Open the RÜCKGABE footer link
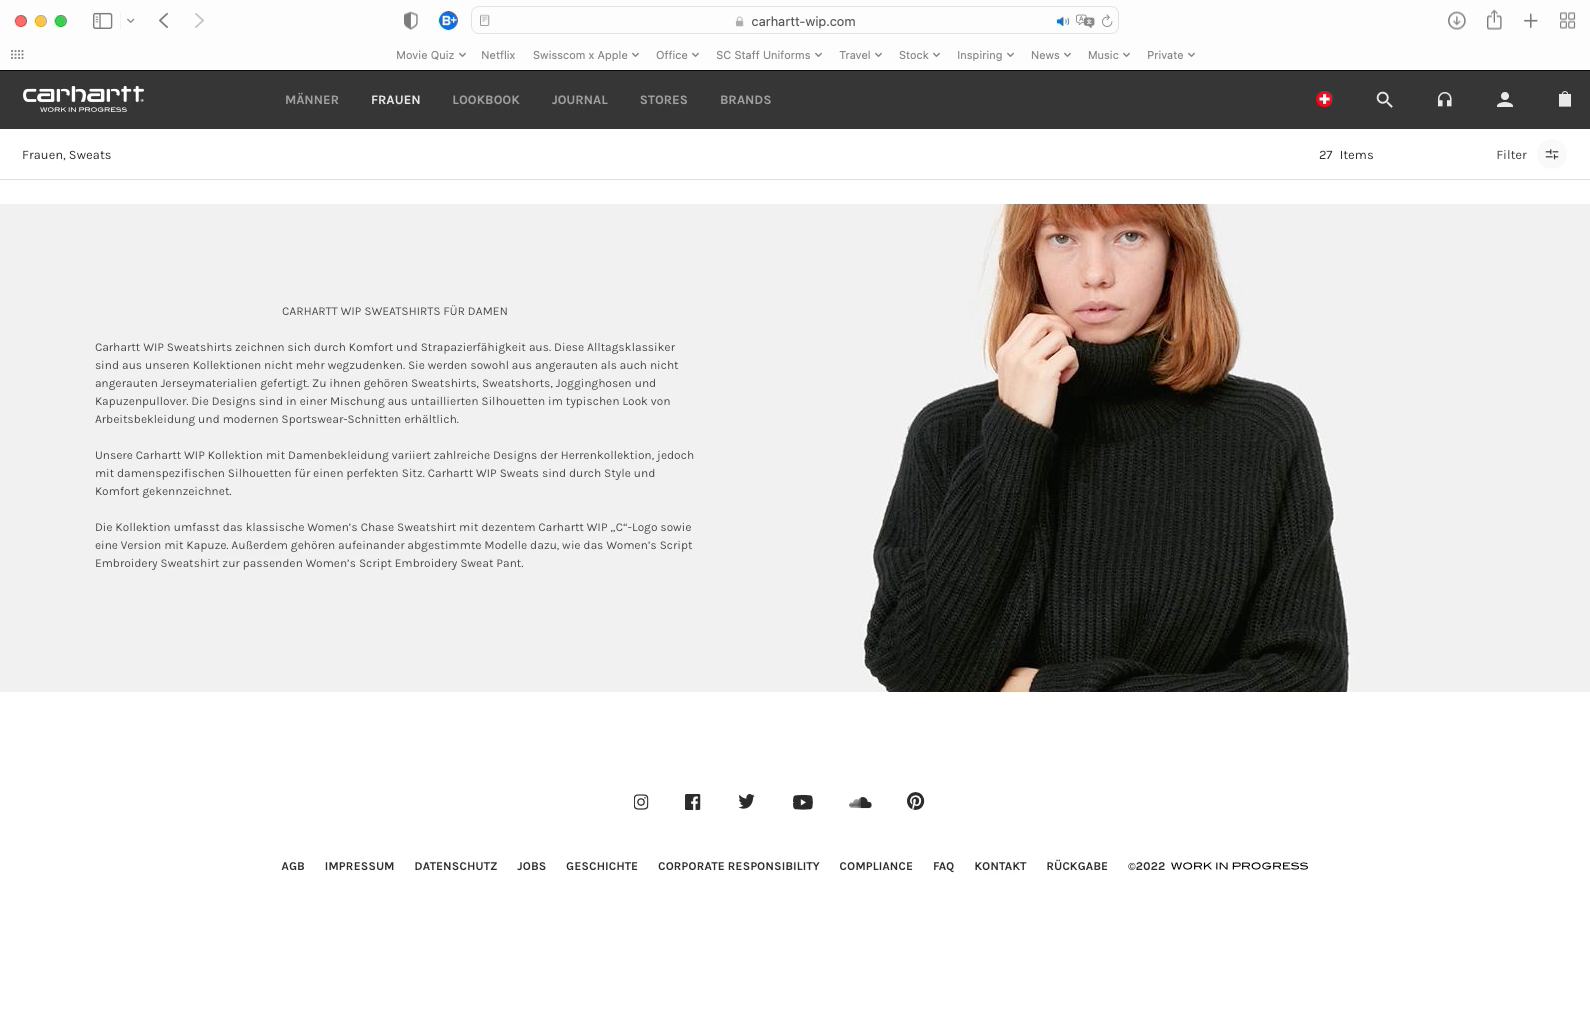This screenshot has height=1030, width=1590. pyautogui.click(x=1077, y=866)
